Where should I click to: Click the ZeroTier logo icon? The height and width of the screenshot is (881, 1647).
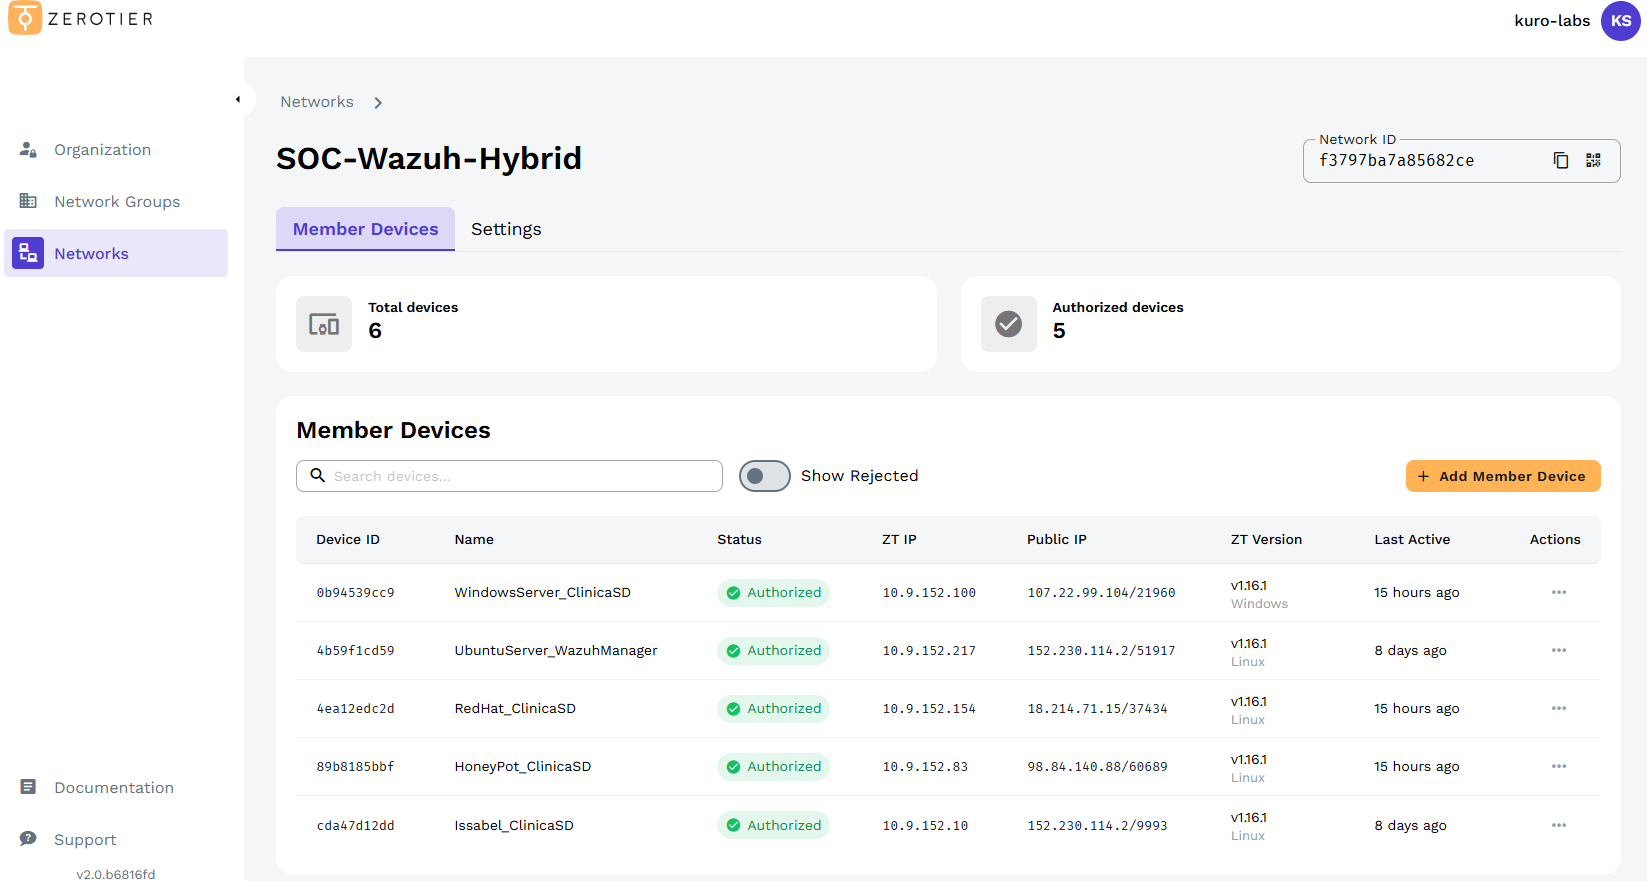[25, 18]
